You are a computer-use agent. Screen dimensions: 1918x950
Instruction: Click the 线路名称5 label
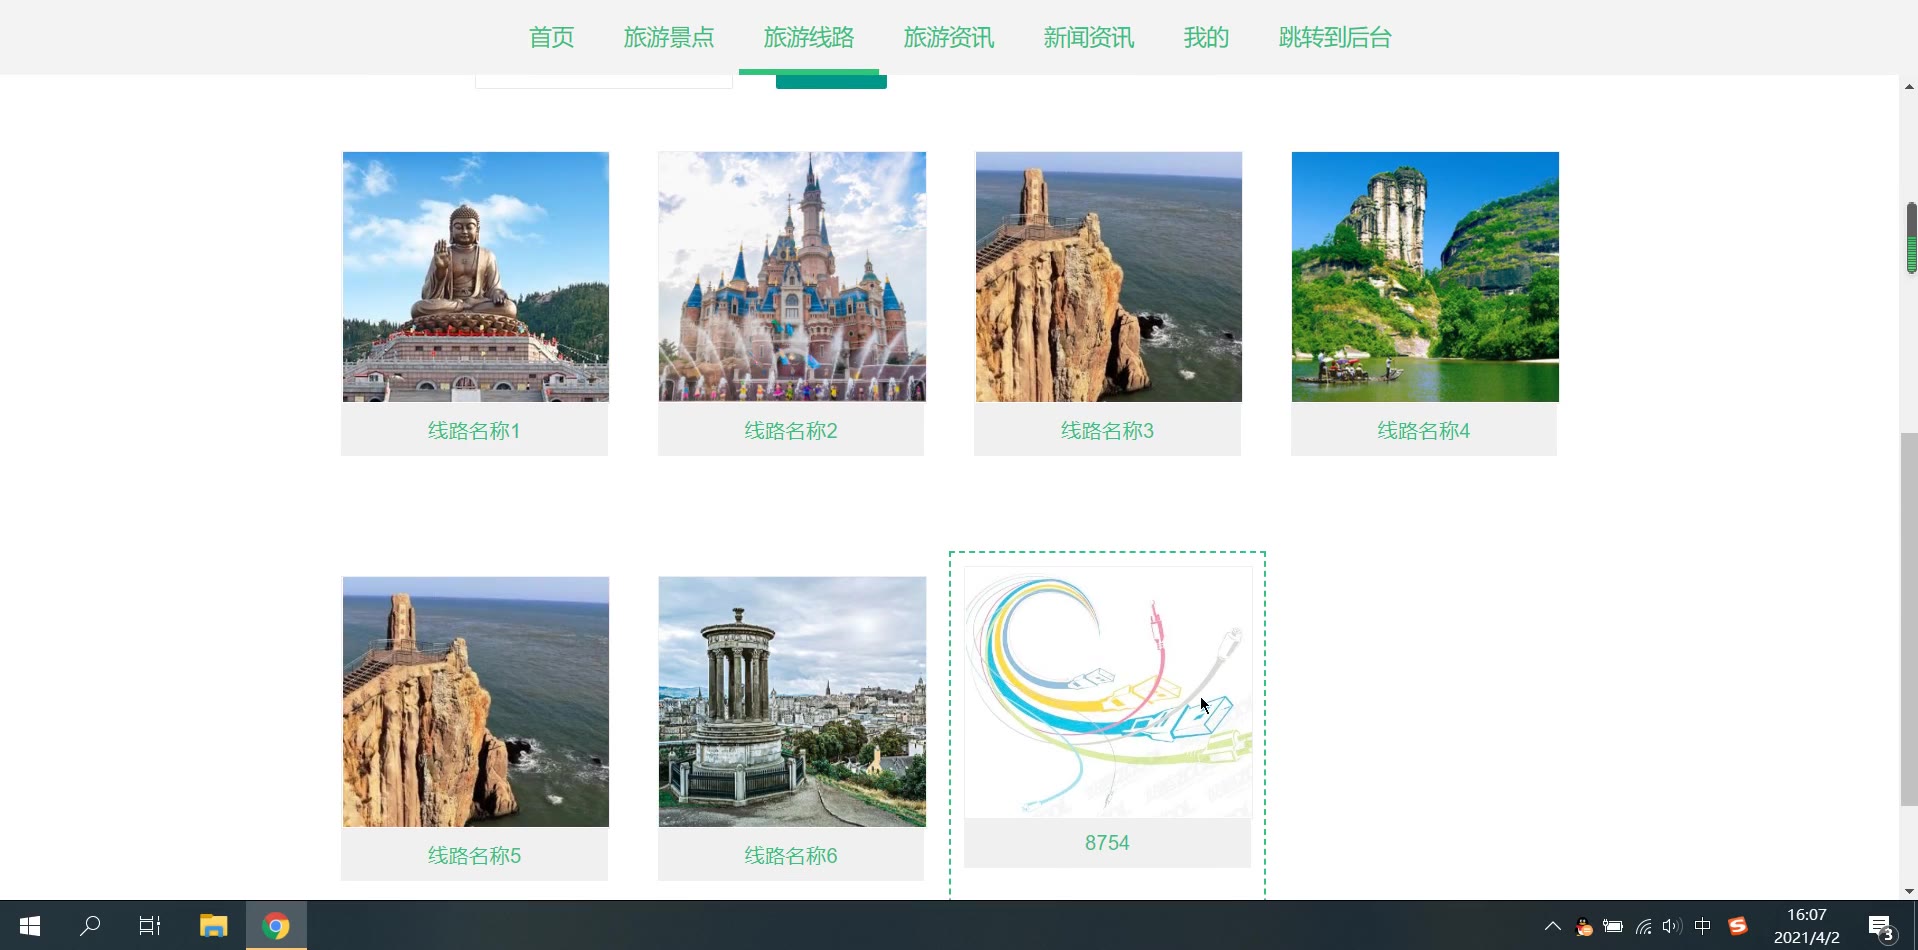coord(474,856)
